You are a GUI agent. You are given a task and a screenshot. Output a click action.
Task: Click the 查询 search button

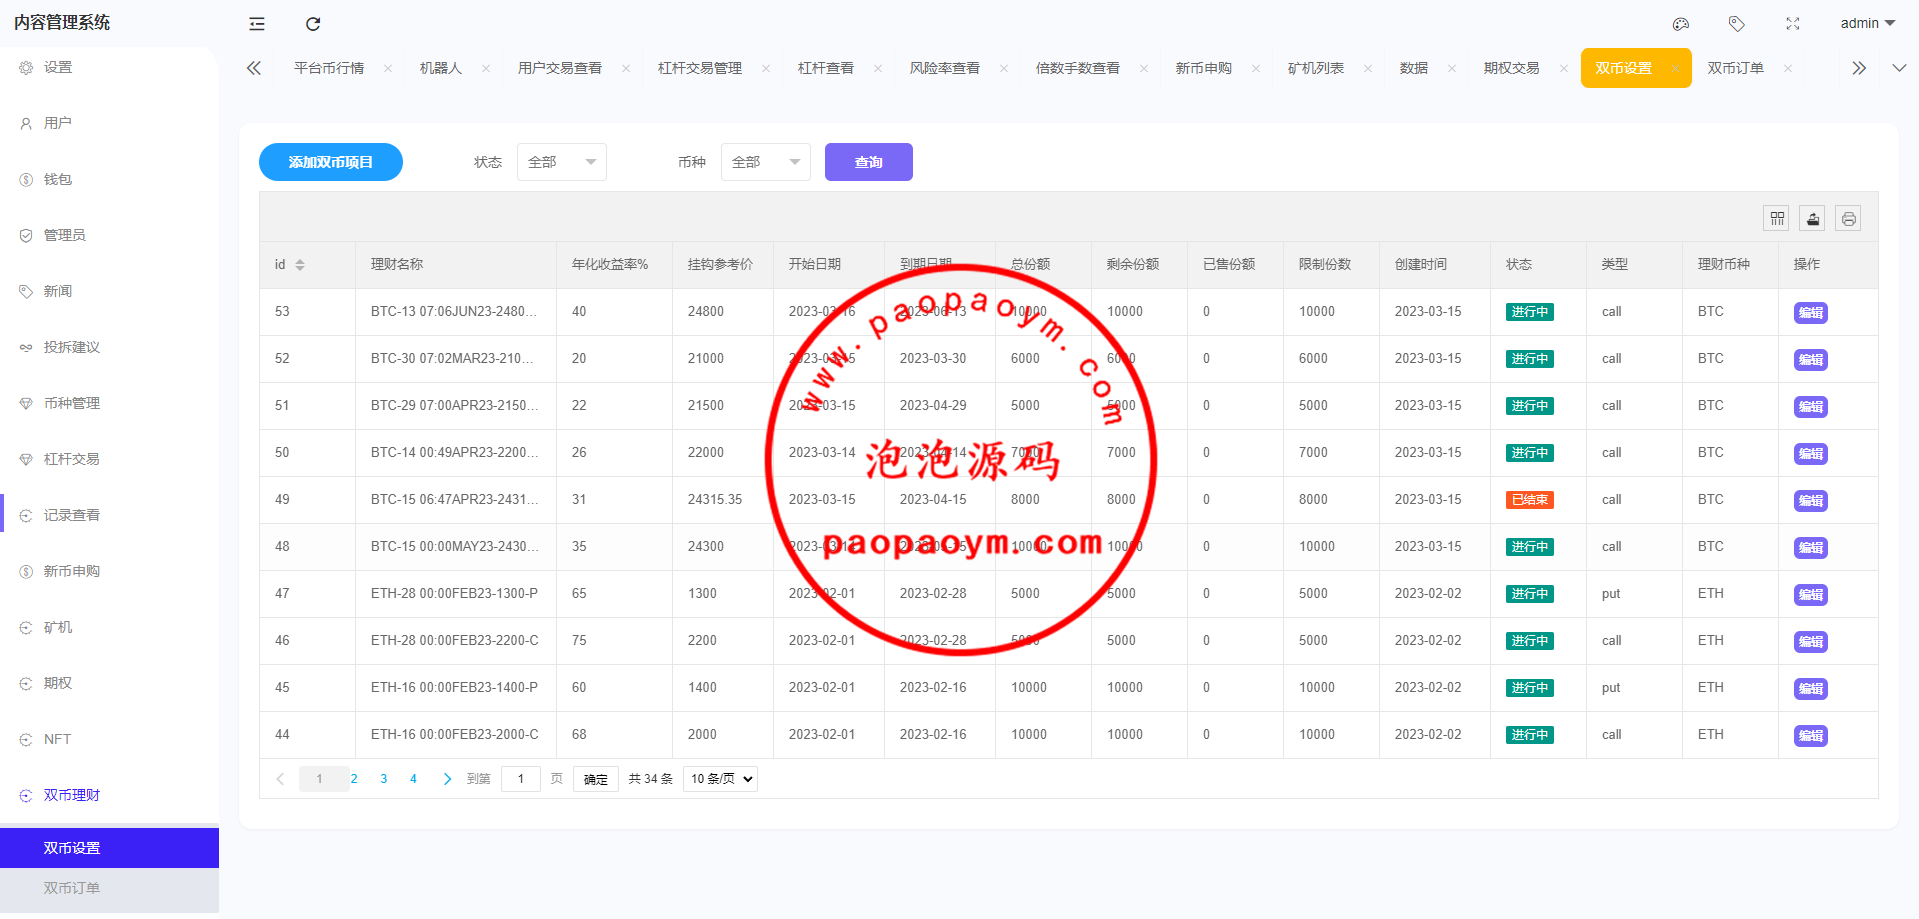click(x=869, y=162)
